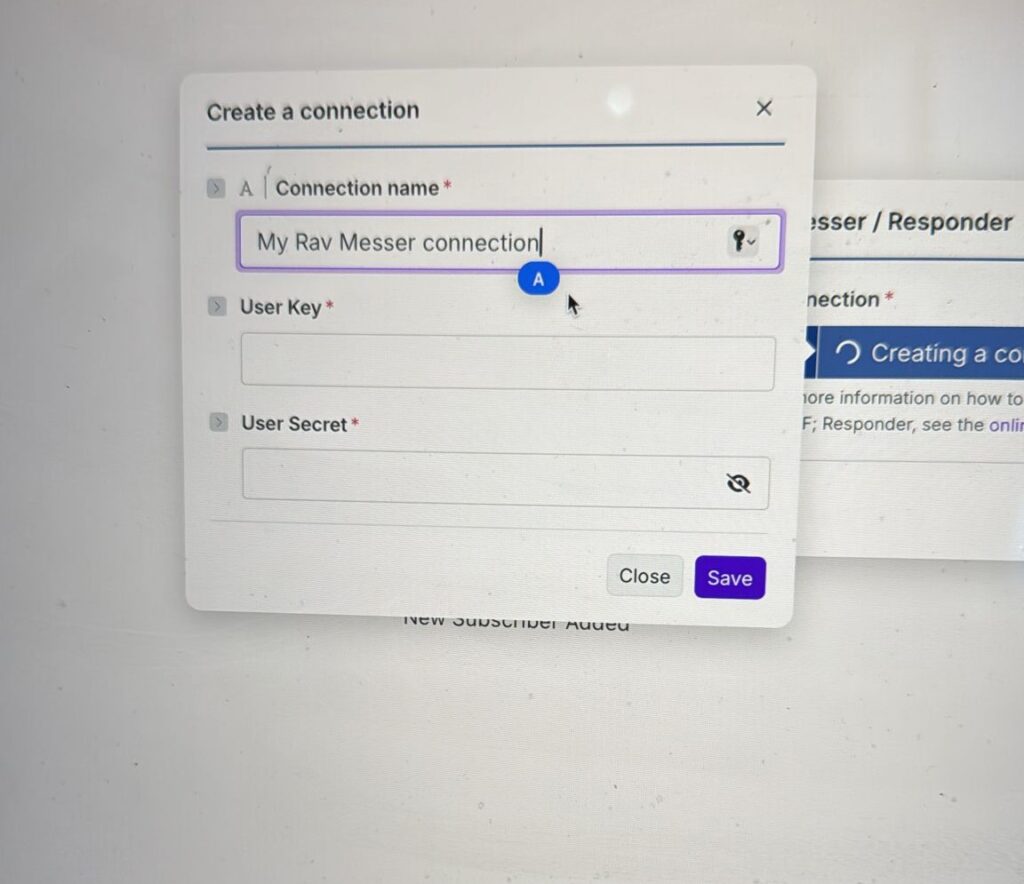Screen dimensions: 1024x884
Task: Click the User Key label text
Action: click(280, 307)
